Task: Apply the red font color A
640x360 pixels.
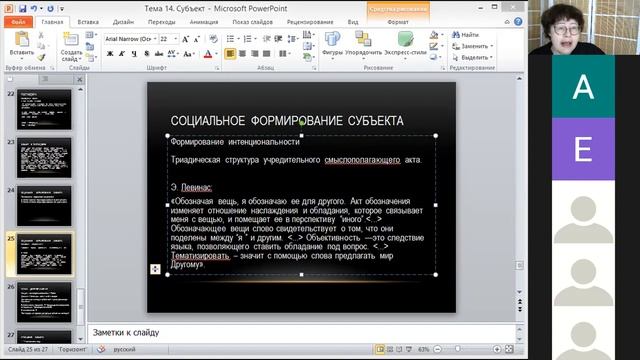Action: (x=208, y=53)
